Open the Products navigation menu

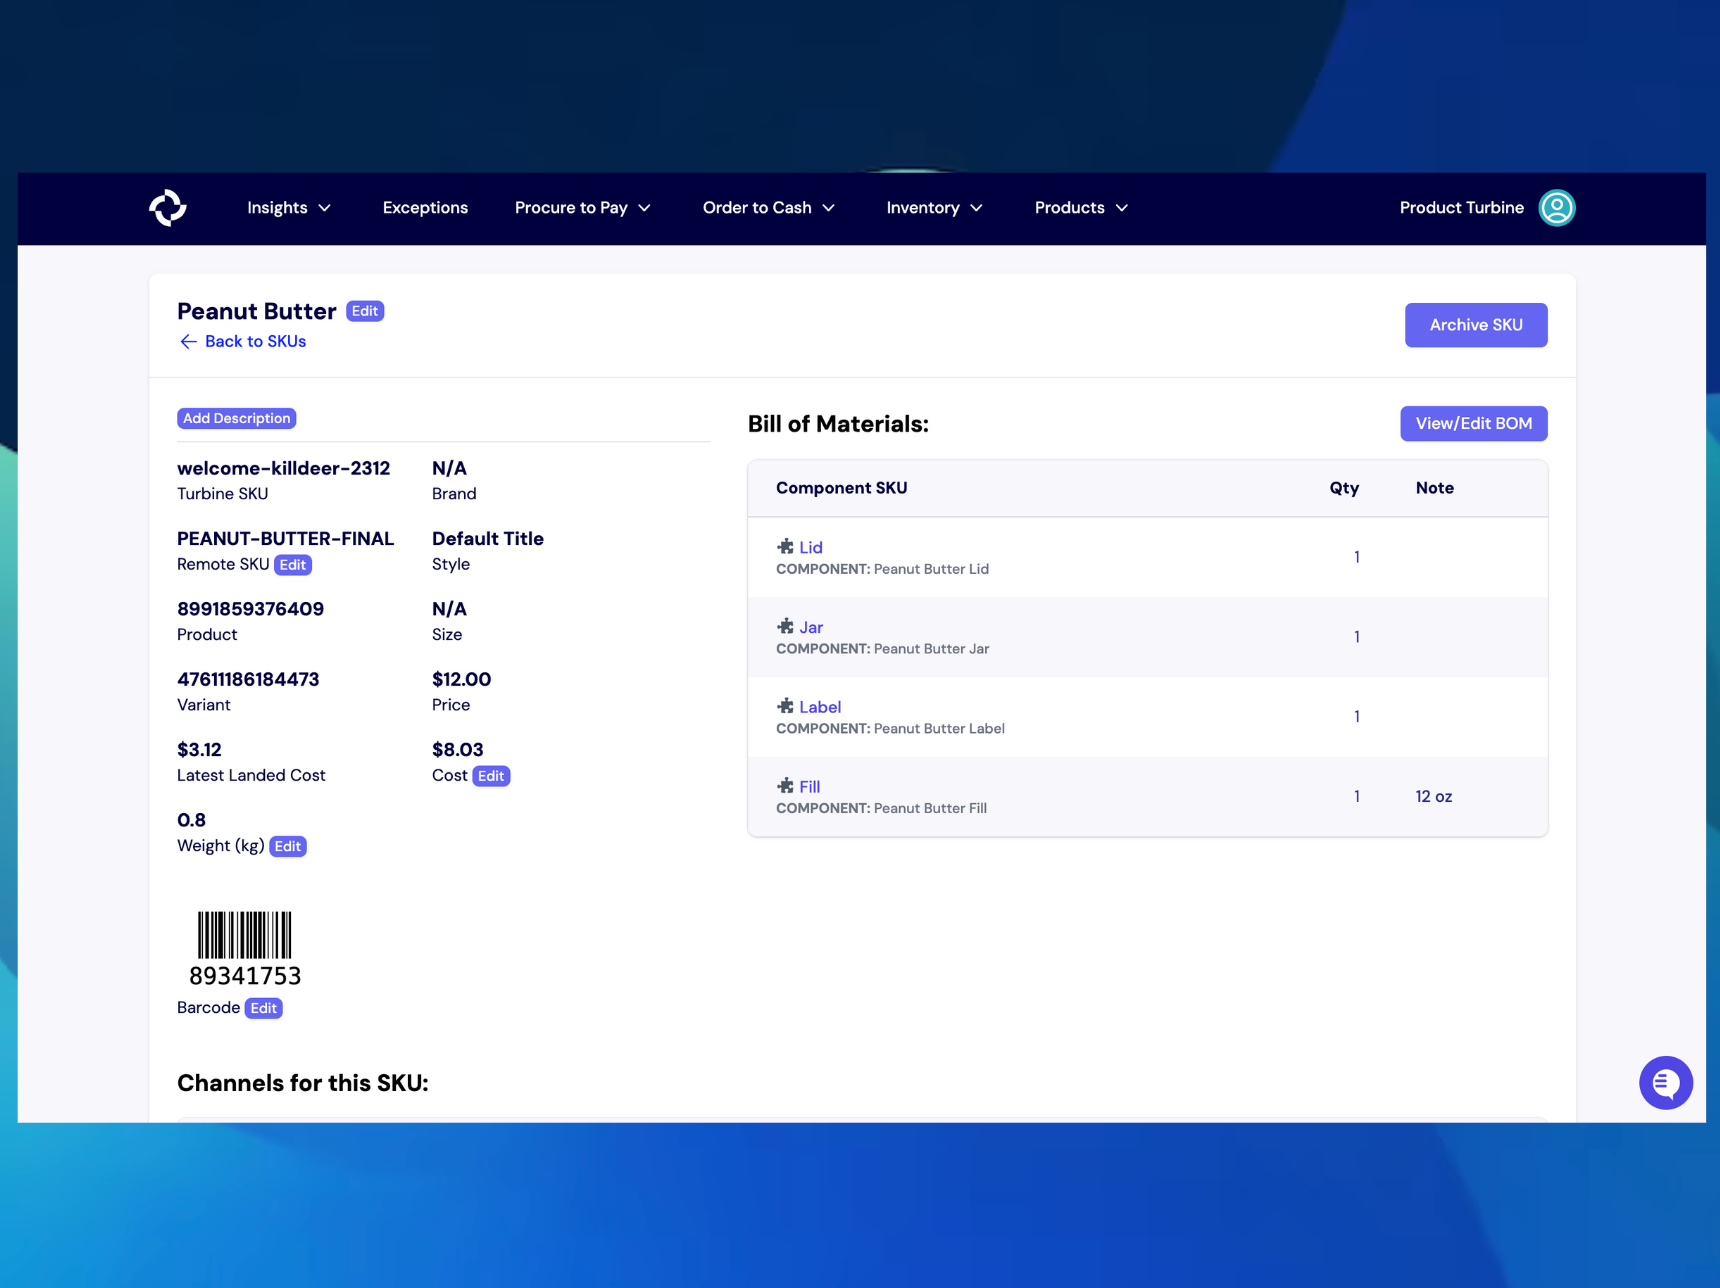(1080, 208)
